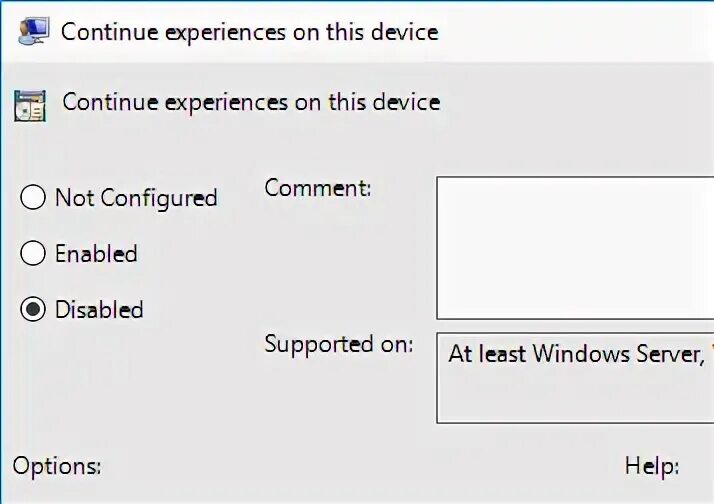Click the Enabled option label text
The width and height of the screenshot is (714, 504).
pyautogui.click(x=96, y=254)
